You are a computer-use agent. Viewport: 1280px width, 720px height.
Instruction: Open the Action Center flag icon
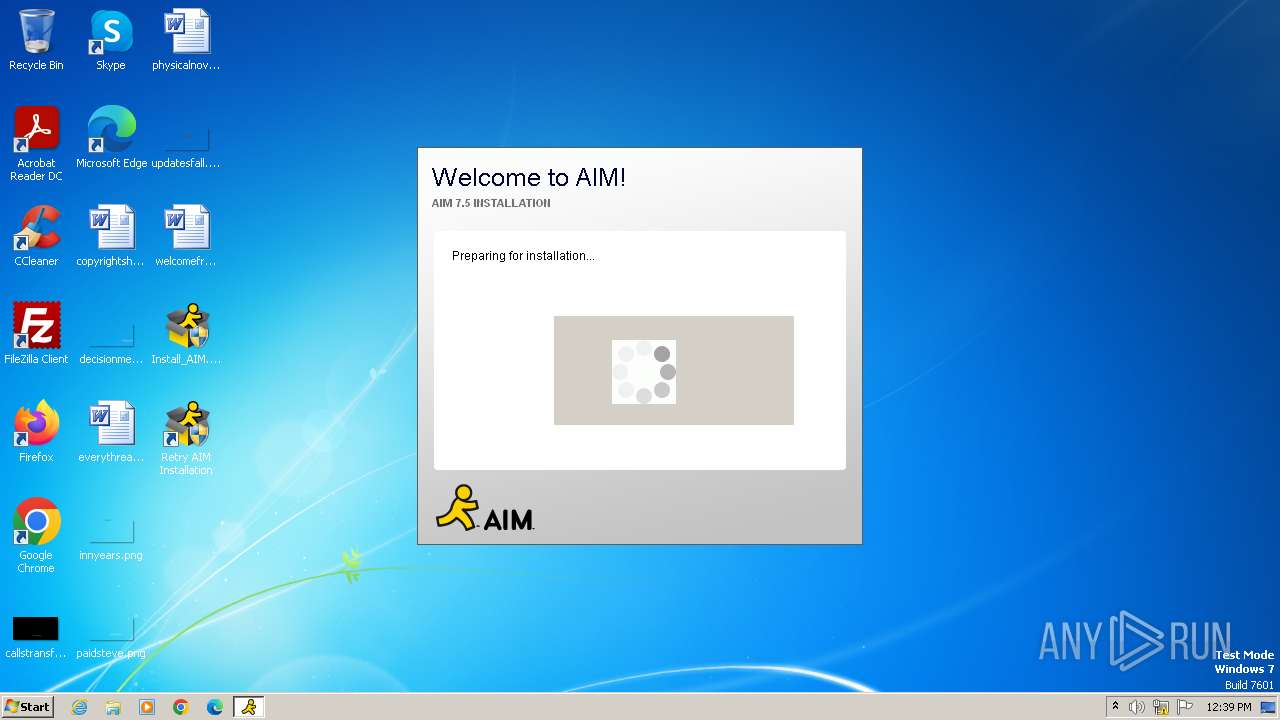pyautogui.click(x=1185, y=707)
